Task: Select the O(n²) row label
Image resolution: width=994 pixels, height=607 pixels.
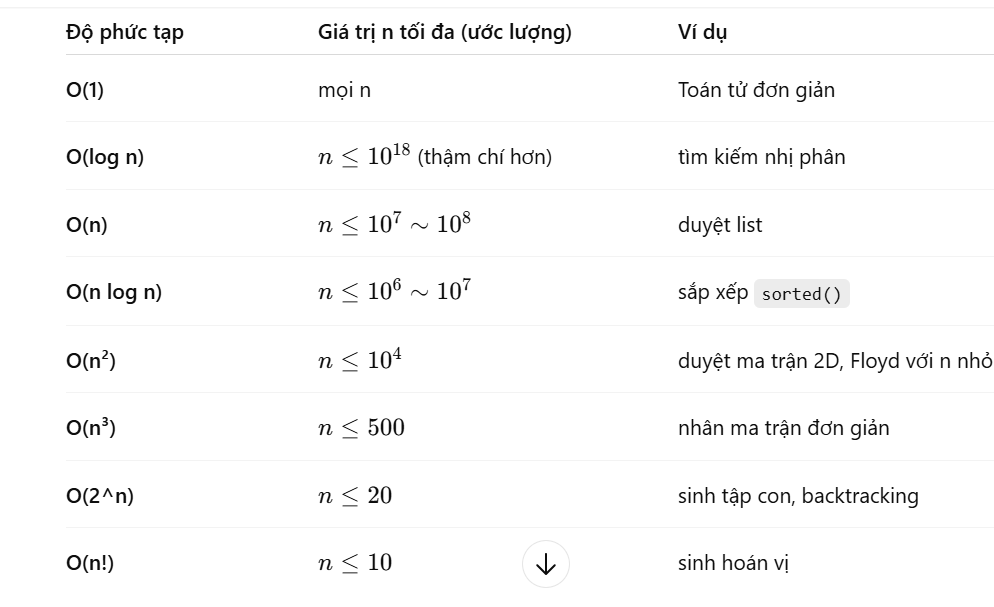Action: [x=91, y=360]
